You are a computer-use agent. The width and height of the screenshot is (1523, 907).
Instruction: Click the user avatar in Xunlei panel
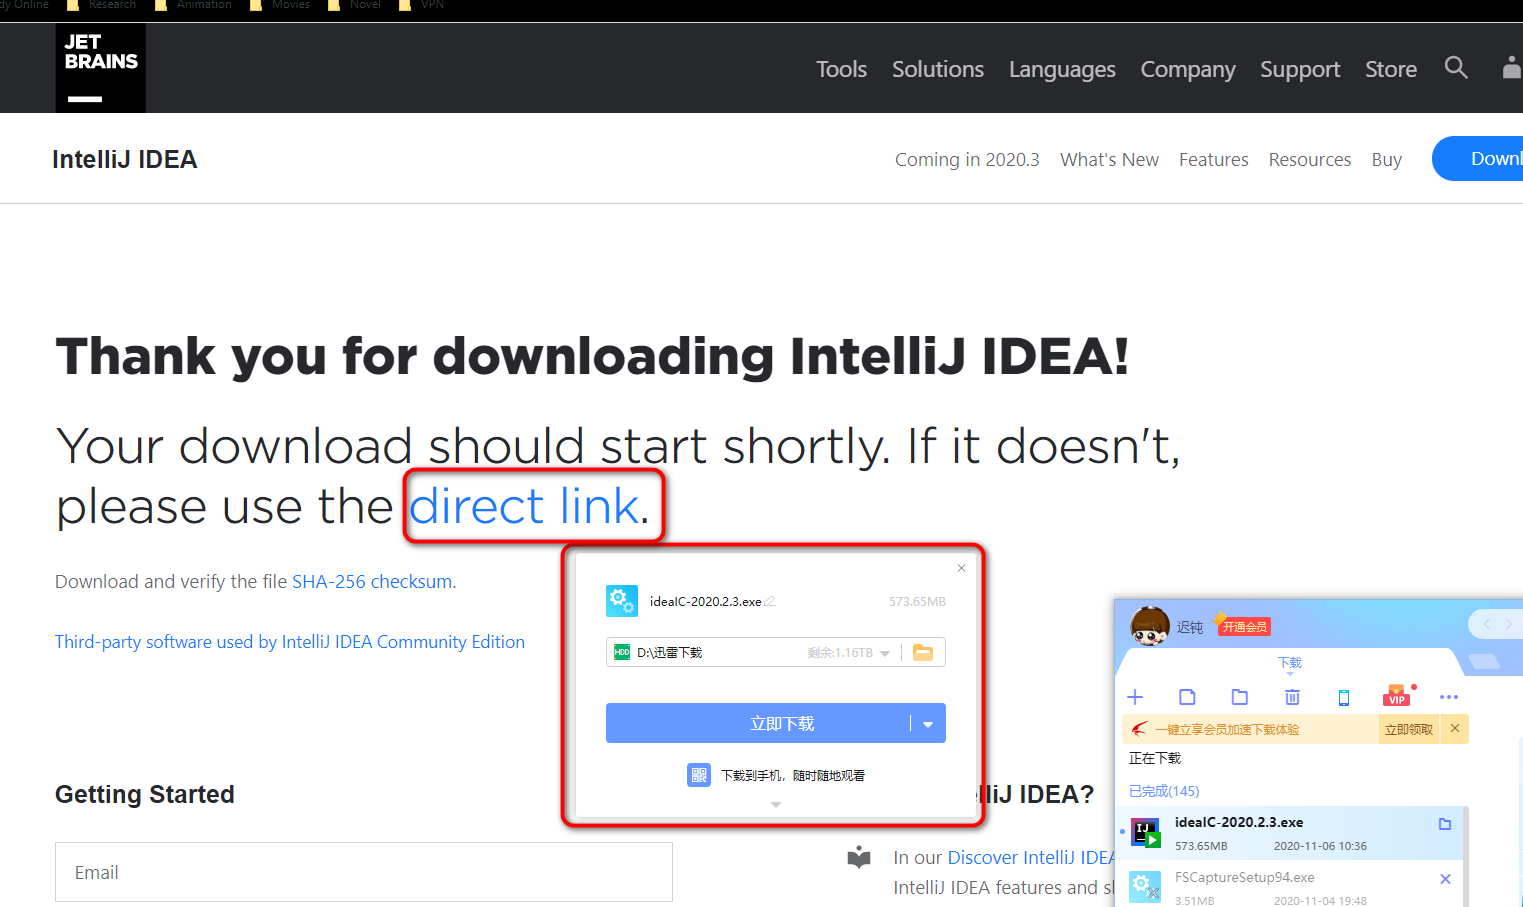coord(1150,626)
